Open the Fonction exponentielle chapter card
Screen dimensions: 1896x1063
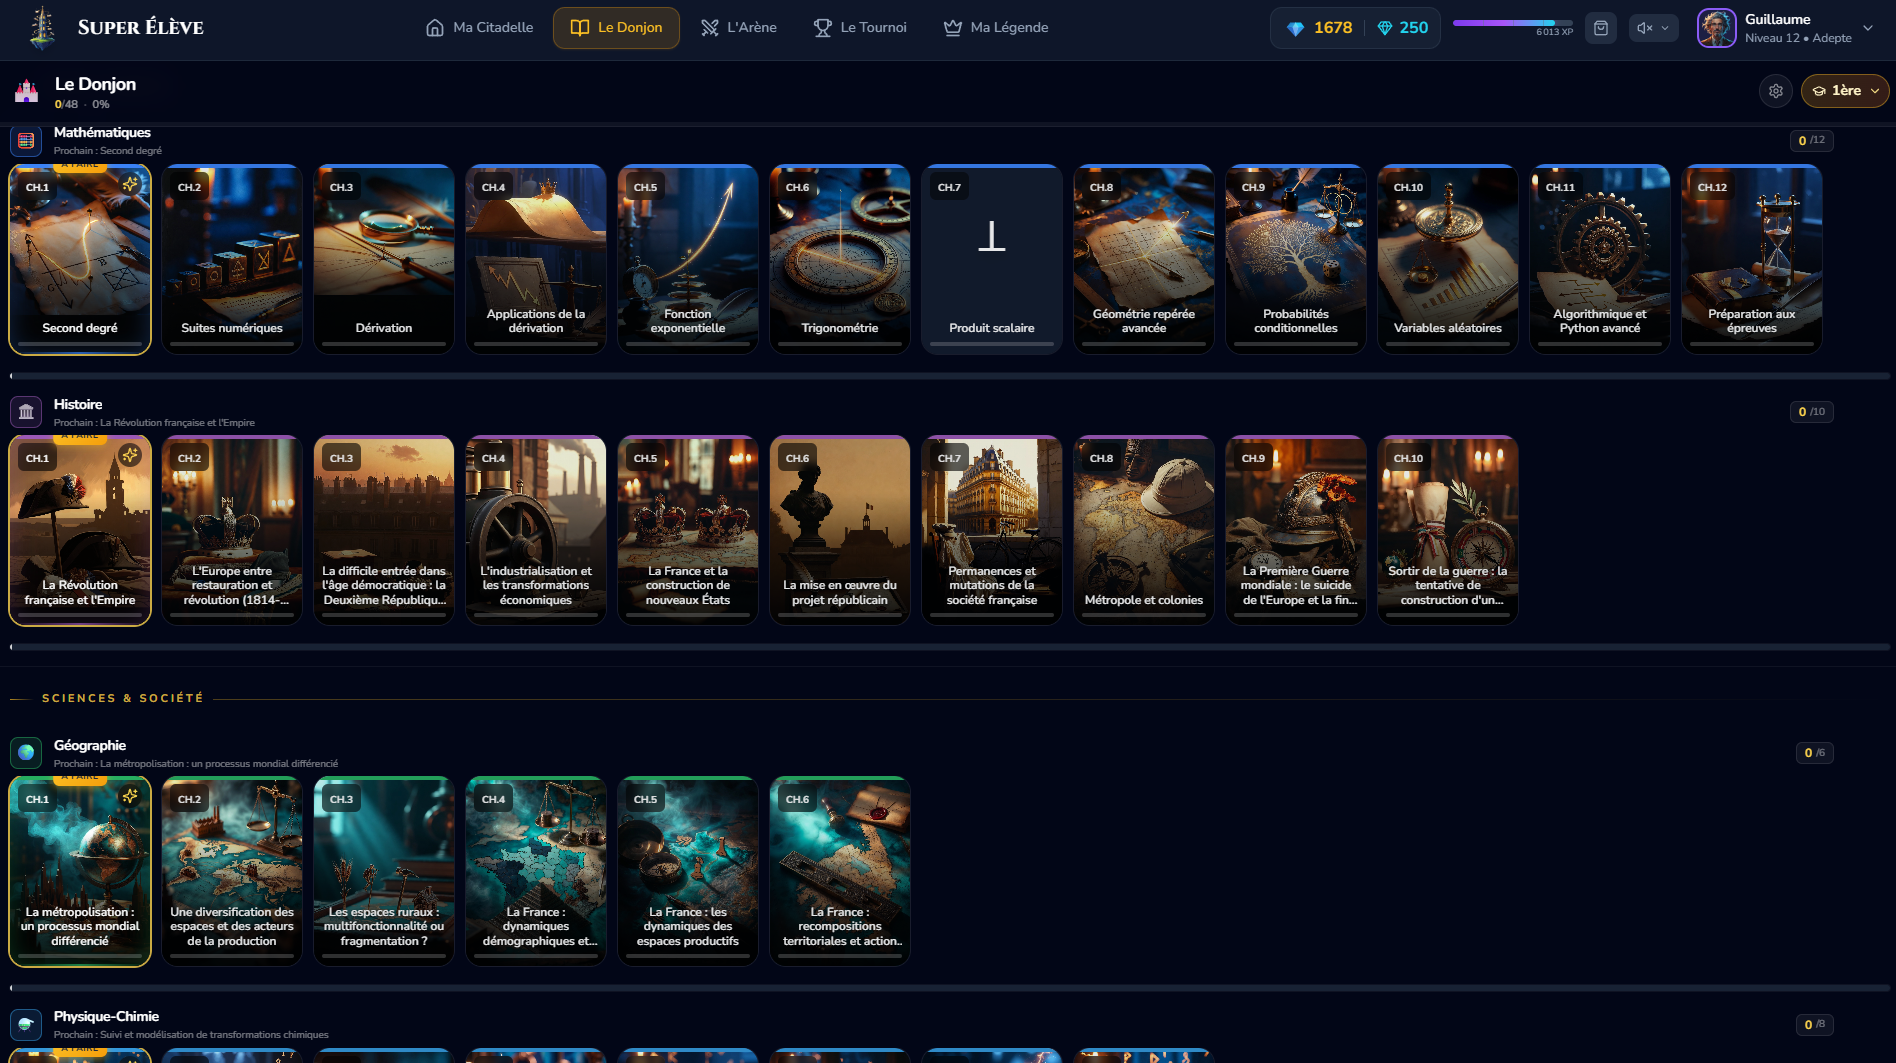coord(688,259)
